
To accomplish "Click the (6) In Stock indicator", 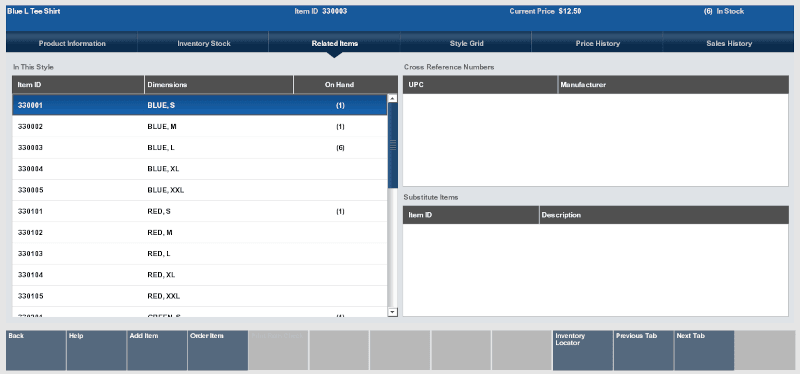I will (x=724, y=11).
